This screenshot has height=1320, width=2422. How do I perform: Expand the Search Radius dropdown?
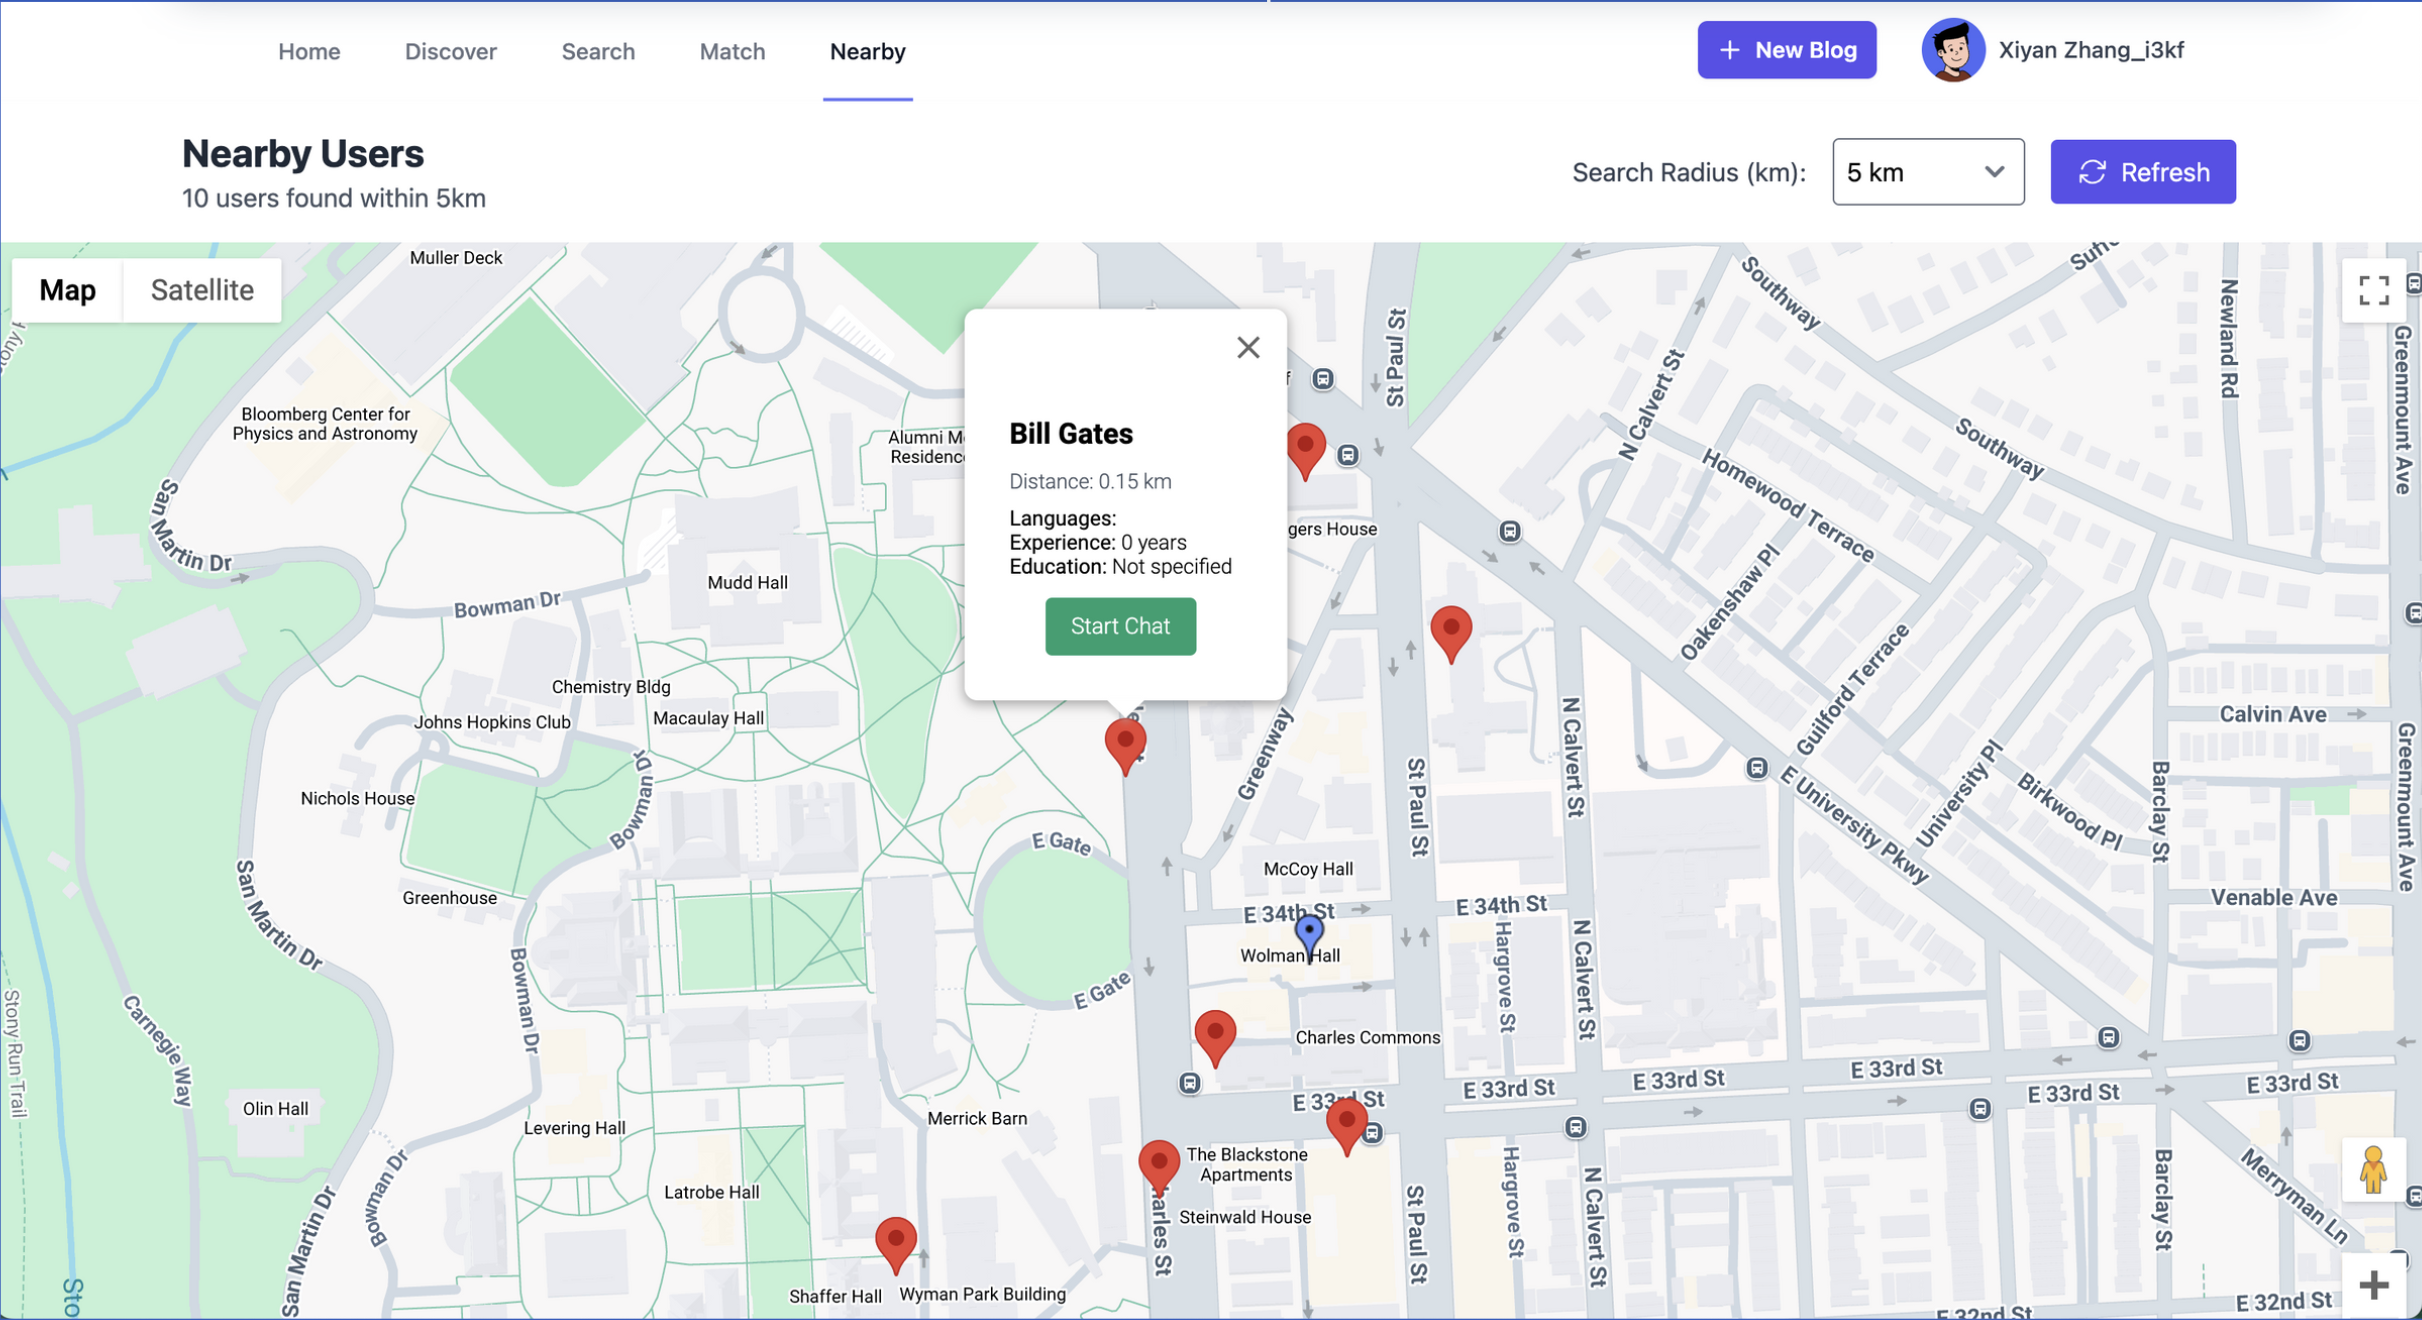click(x=1927, y=172)
